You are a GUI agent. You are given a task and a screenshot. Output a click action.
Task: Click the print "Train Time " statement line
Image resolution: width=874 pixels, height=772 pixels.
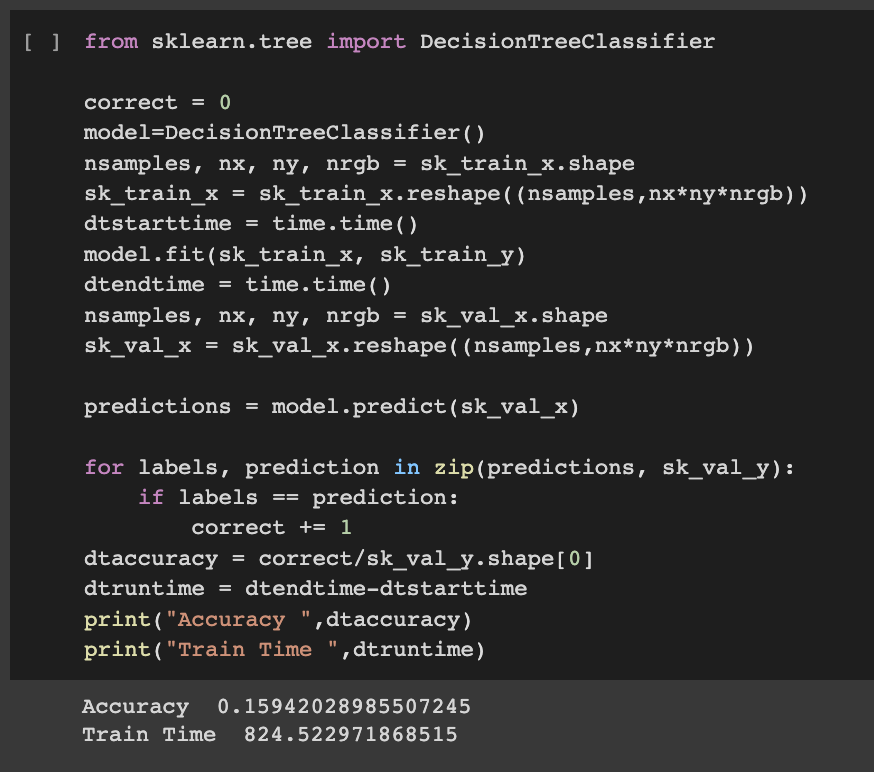coord(285,650)
